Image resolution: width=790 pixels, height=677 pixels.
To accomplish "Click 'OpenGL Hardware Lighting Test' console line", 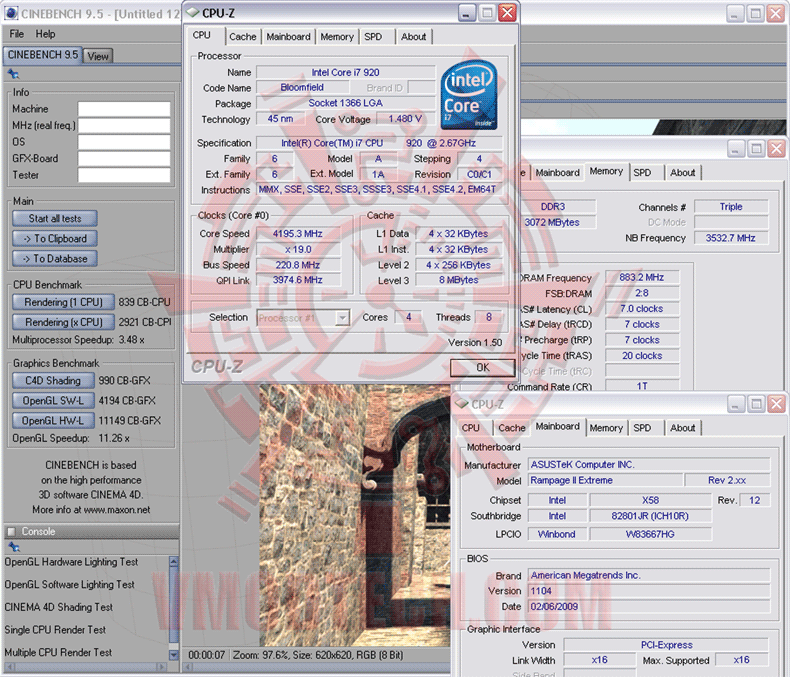I will [x=71, y=562].
